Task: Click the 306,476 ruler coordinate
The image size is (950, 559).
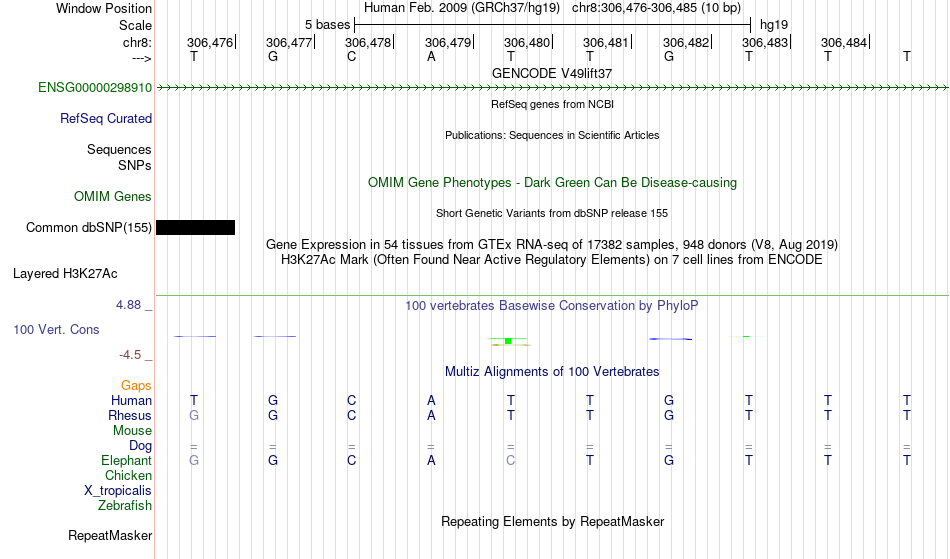Action: point(210,42)
